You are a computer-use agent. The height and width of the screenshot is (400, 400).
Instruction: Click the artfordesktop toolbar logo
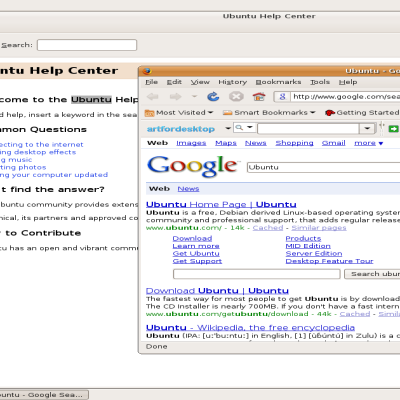tap(181, 129)
